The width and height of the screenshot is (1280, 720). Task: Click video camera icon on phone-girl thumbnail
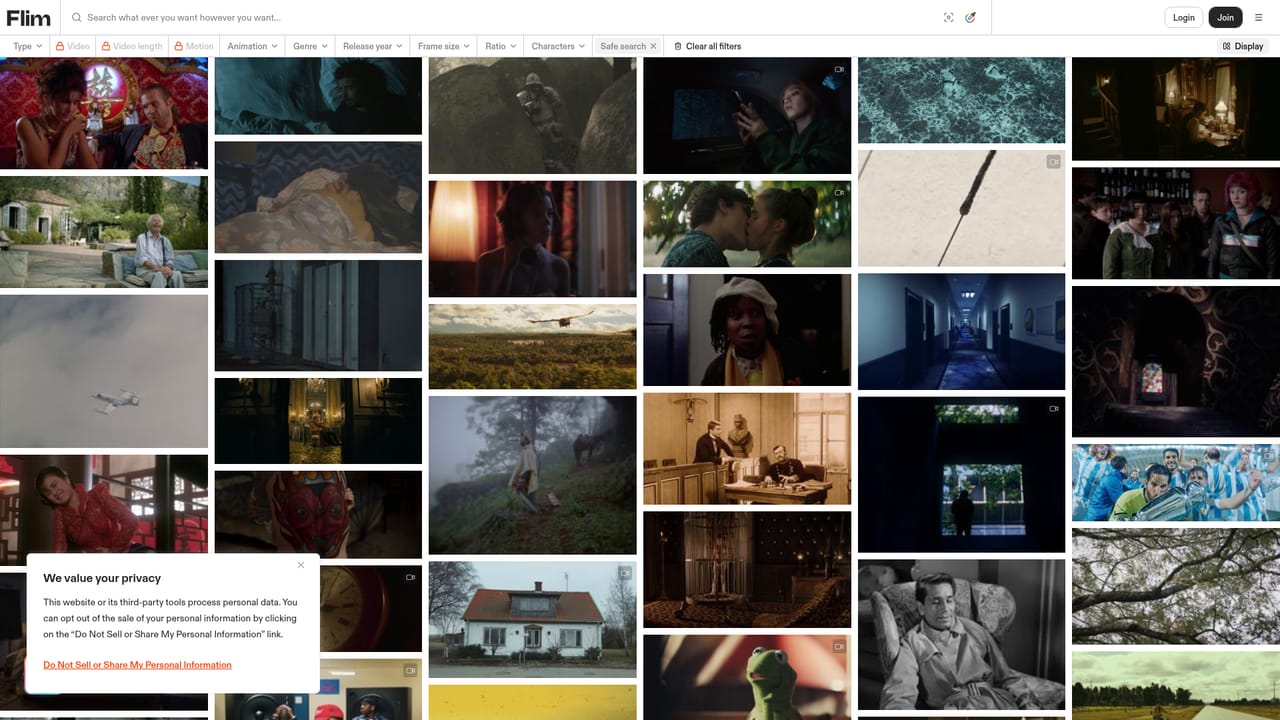(839, 70)
